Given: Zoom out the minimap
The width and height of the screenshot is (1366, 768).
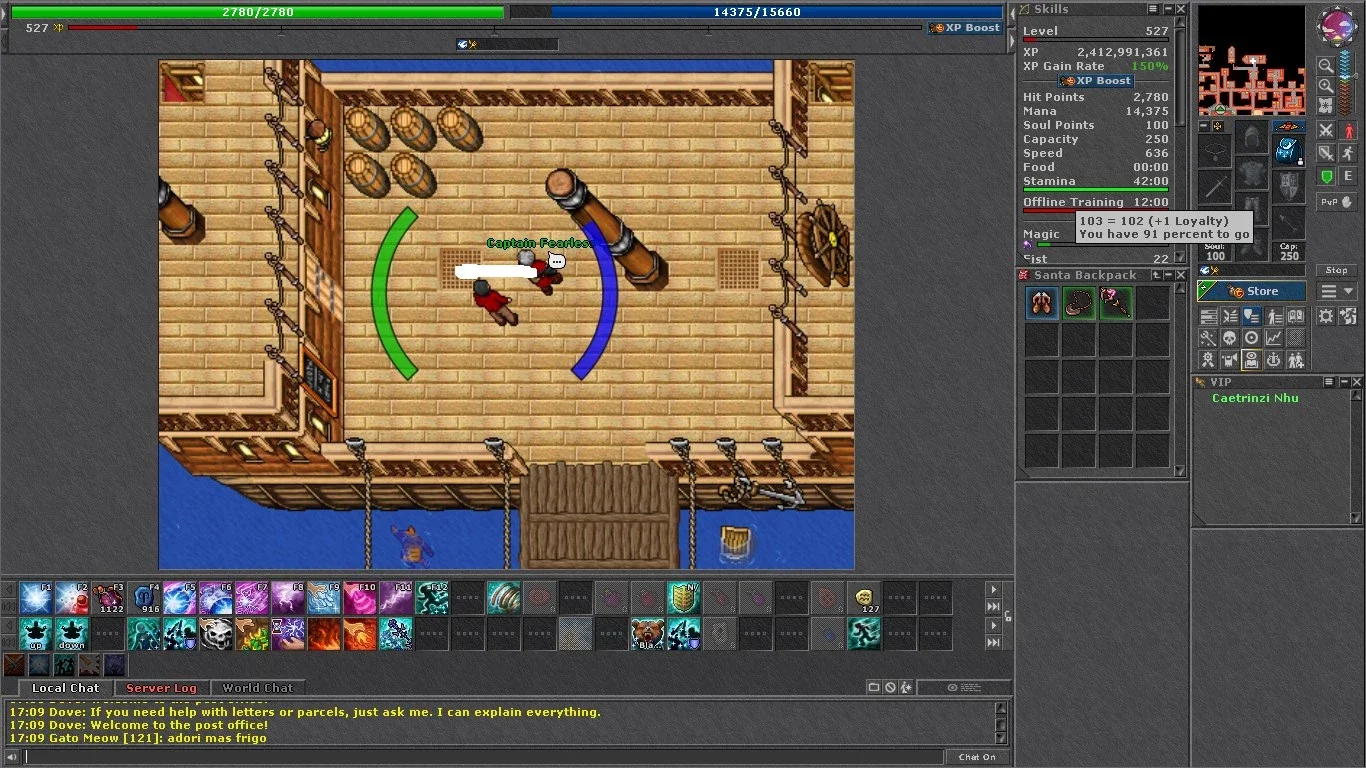Looking at the screenshot, I should 1324,64.
